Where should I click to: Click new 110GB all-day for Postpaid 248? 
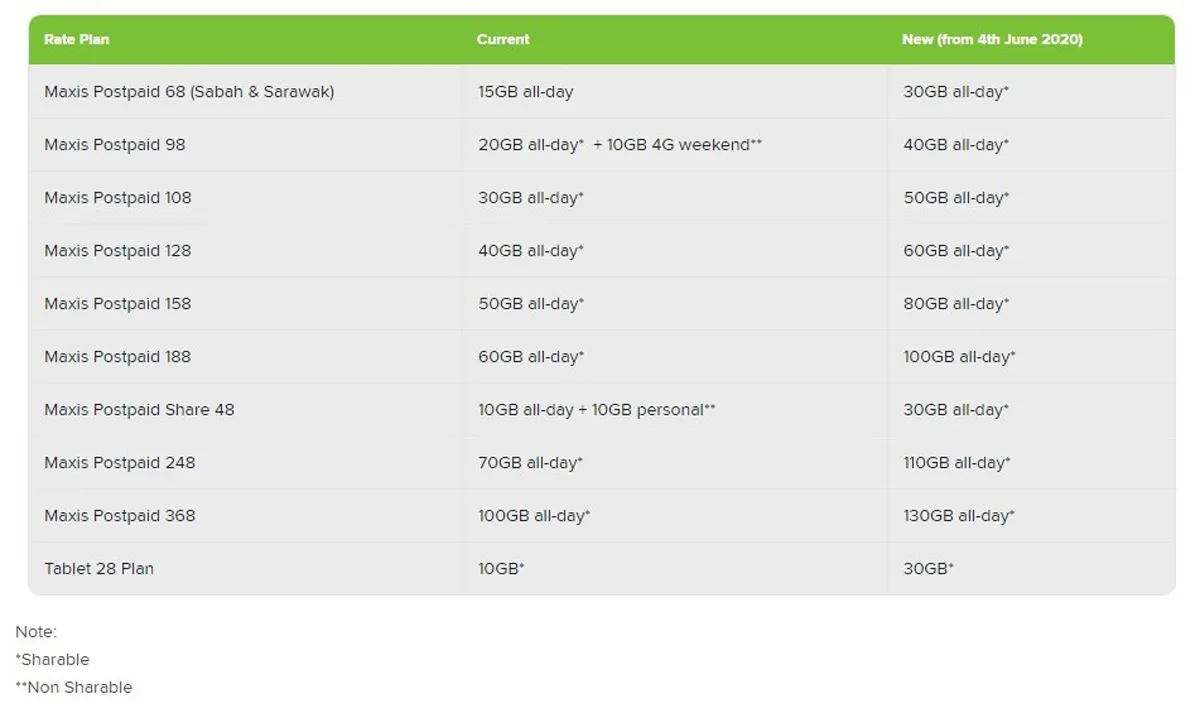[957, 463]
